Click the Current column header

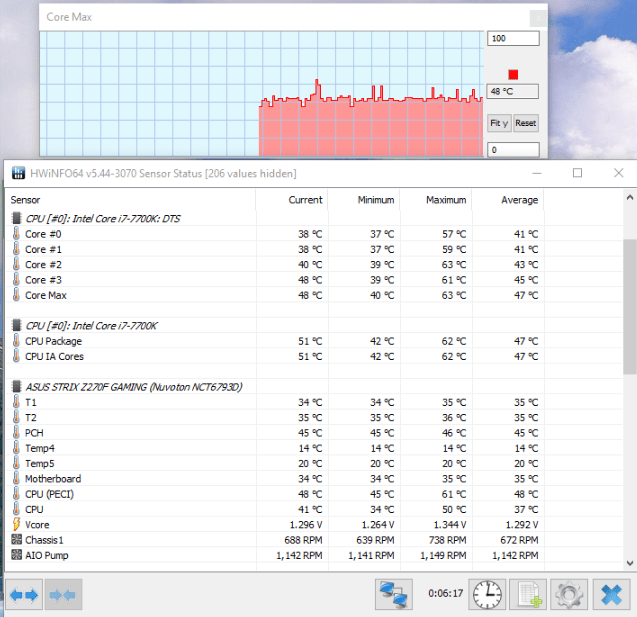292,200
